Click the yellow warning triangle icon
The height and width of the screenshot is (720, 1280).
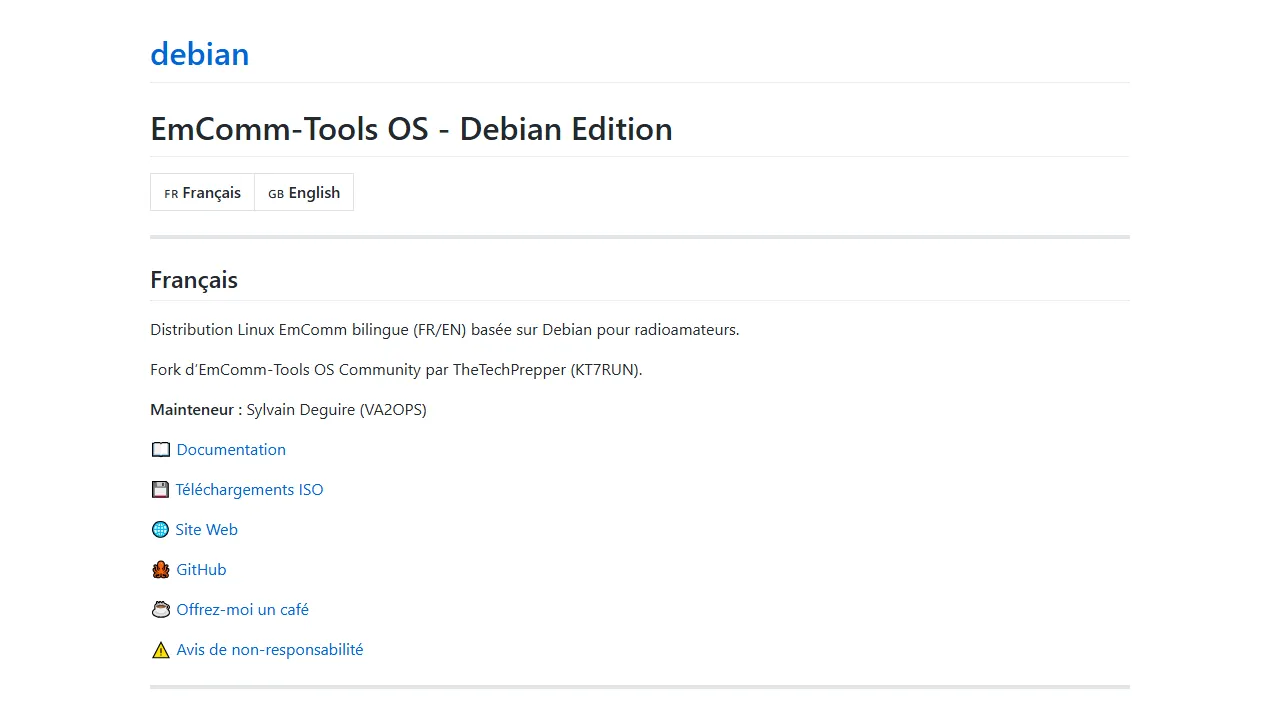click(161, 650)
